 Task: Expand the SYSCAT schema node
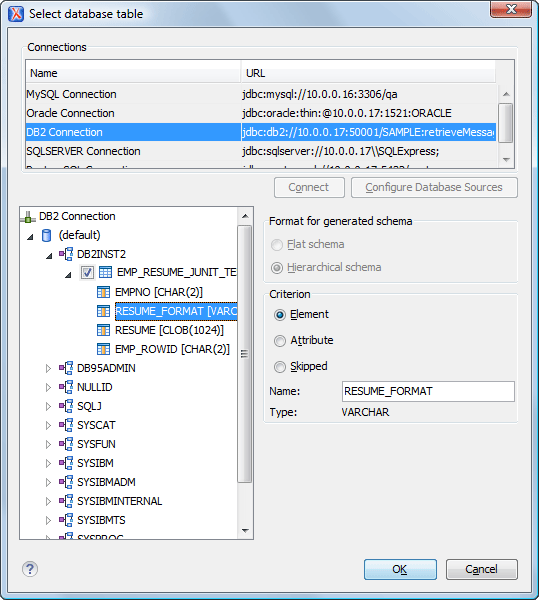(x=48, y=425)
